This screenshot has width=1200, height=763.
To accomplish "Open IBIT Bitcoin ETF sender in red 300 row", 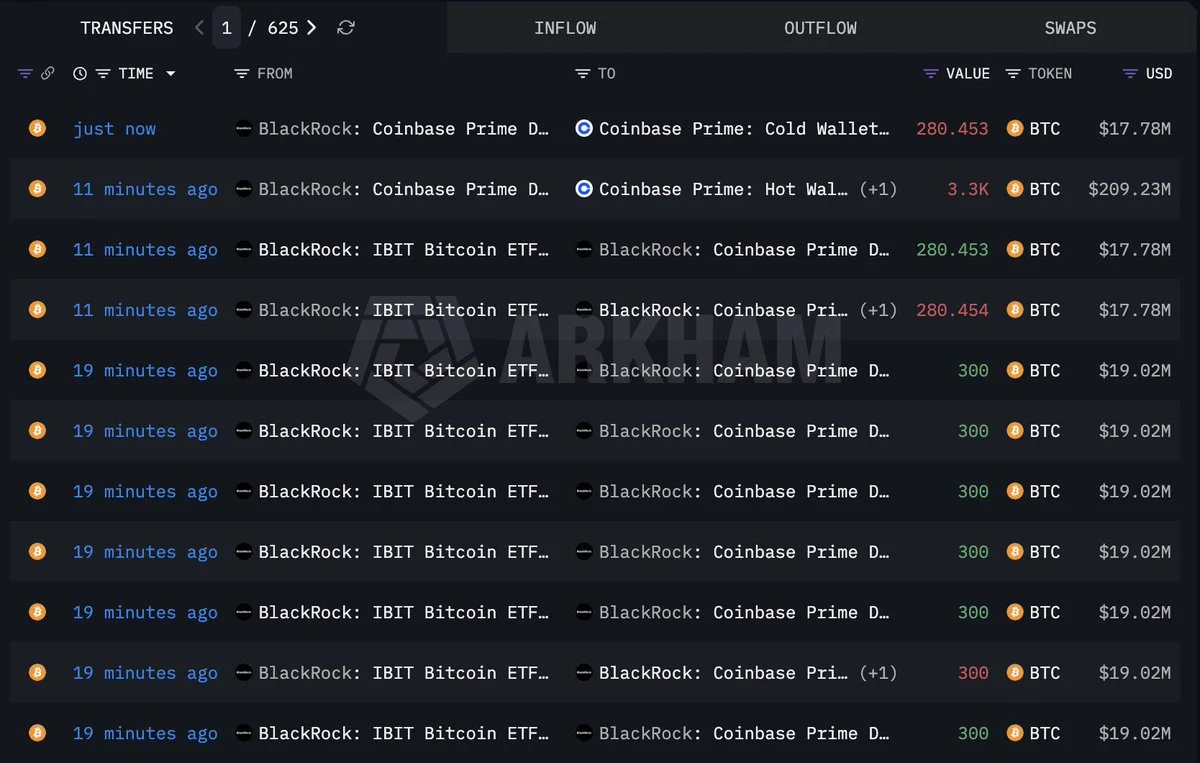I will 392,673.
